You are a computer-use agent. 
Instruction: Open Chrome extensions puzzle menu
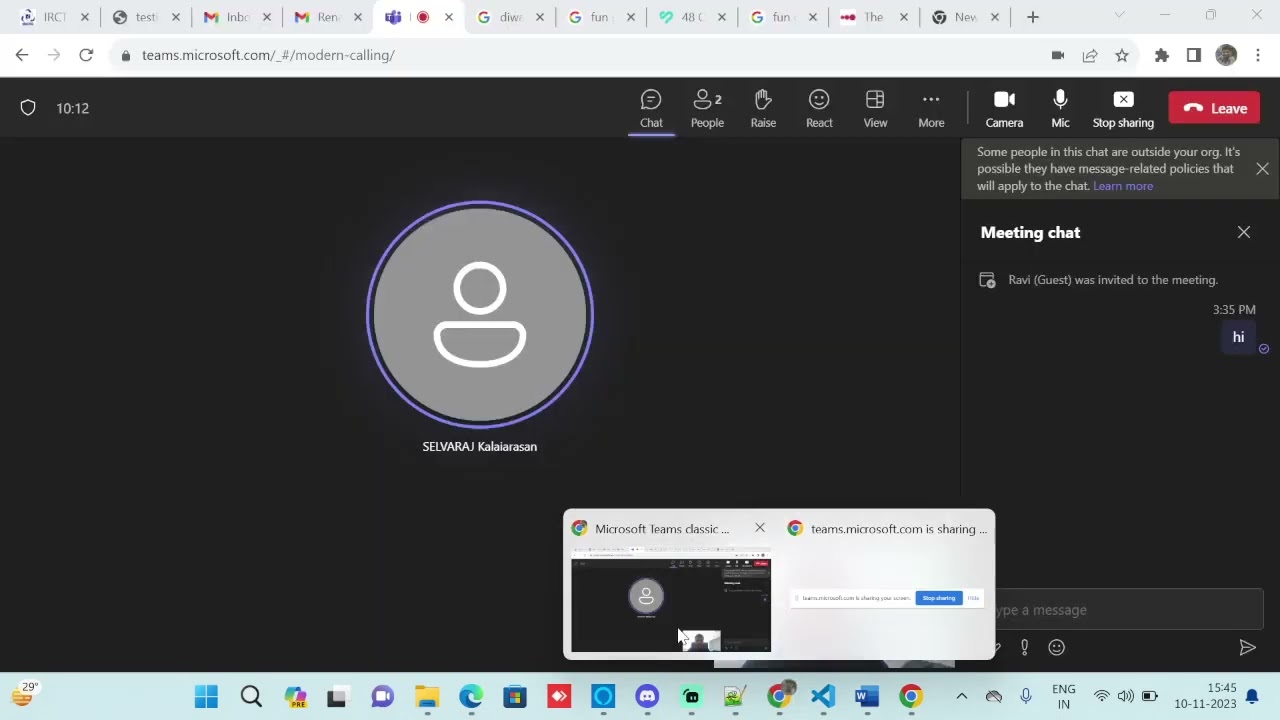pos(1162,55)
